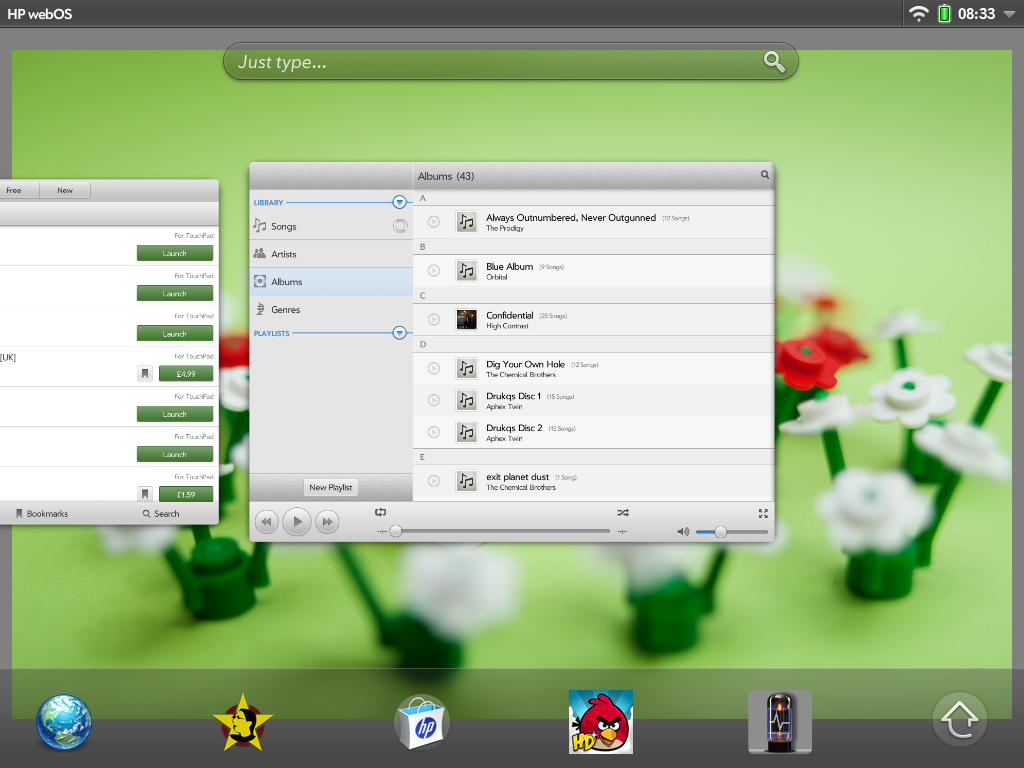Click the Just type magnifier icon
1024x768 pixels.
pos(775,62)
